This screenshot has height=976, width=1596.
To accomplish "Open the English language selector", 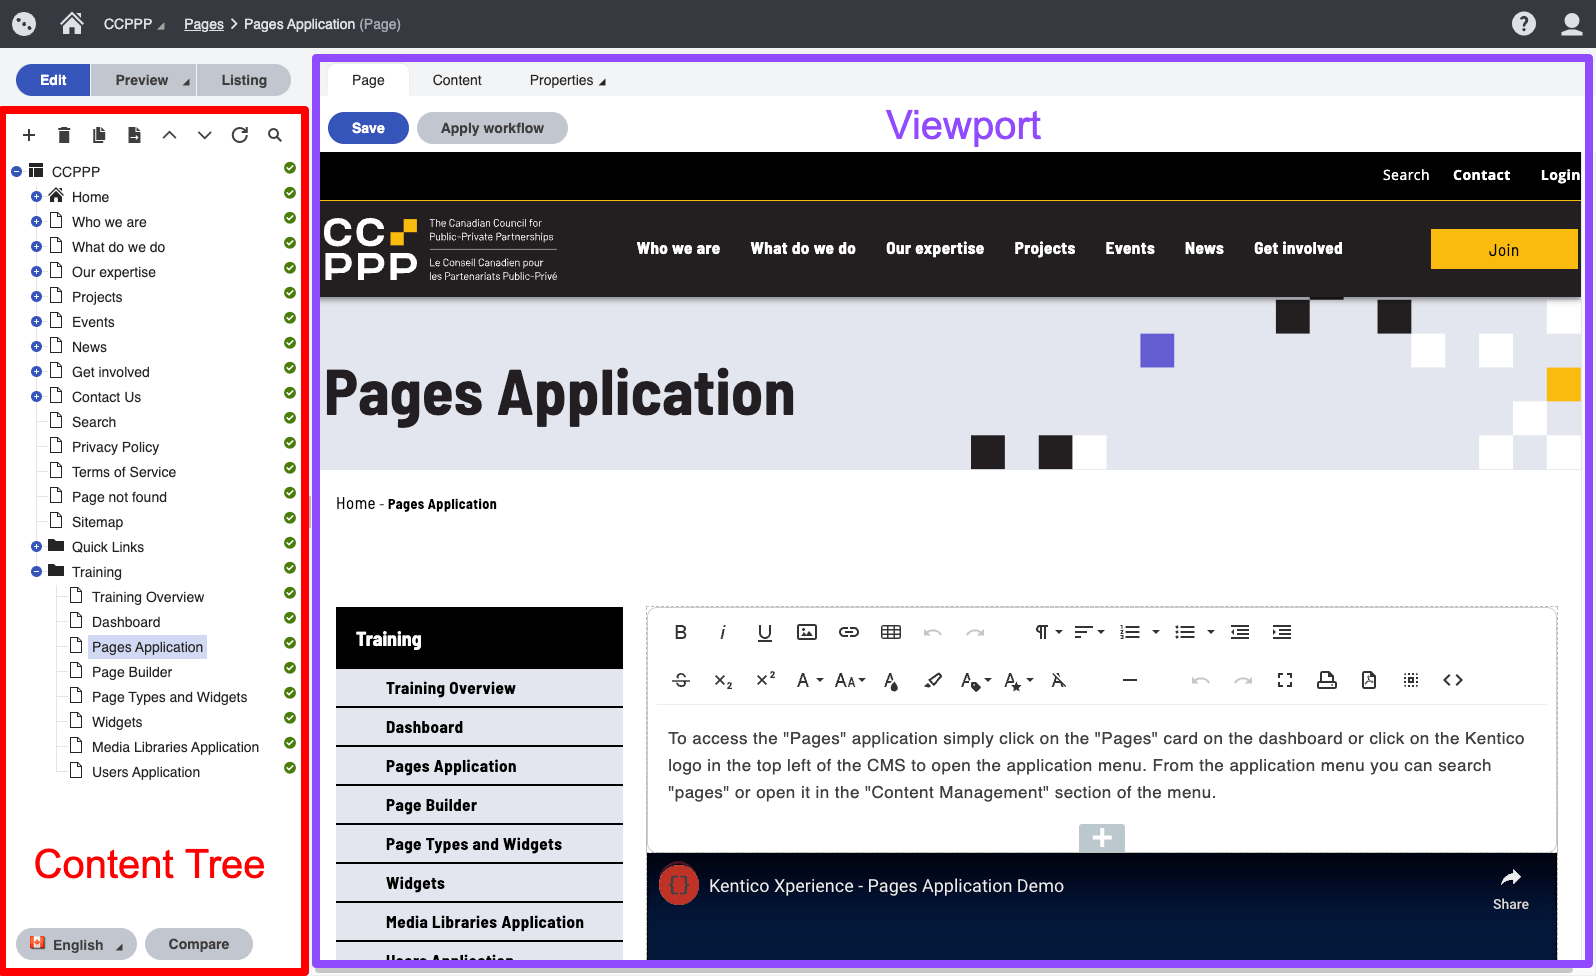I will [x=76, y=944].
